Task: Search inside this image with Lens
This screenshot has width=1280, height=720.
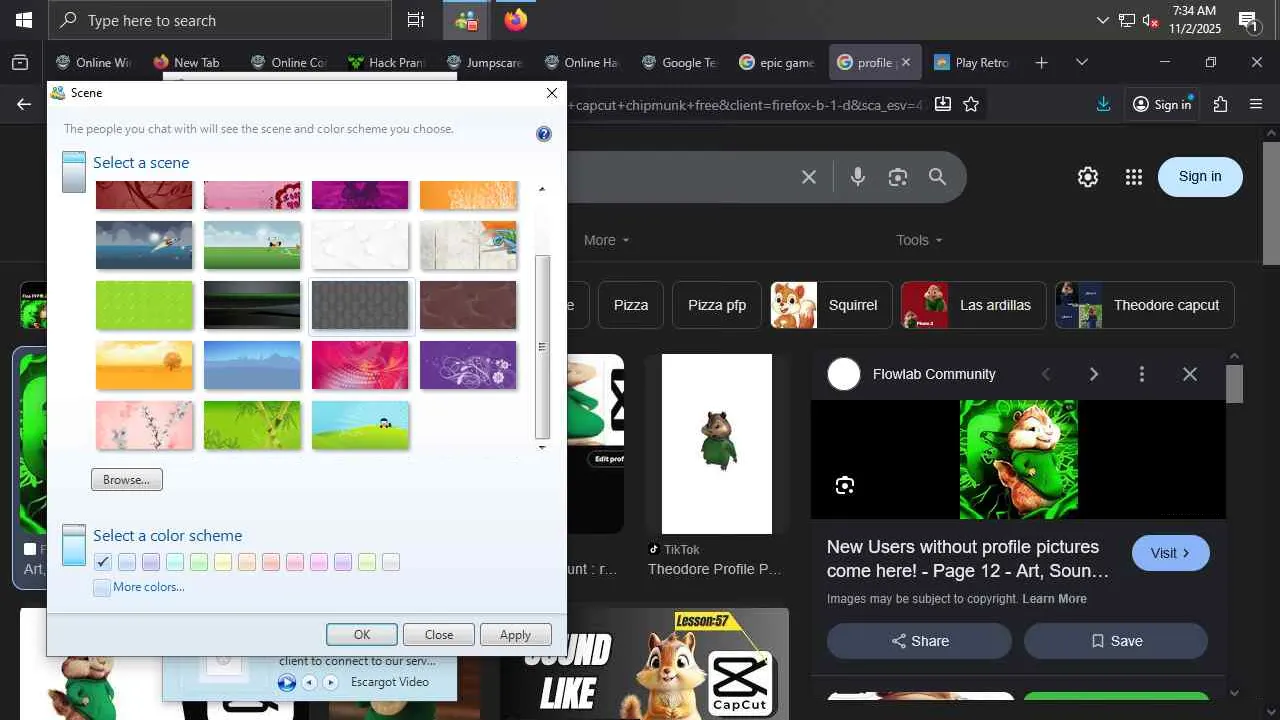Action: pyautogui.click(x=845, y=486)
